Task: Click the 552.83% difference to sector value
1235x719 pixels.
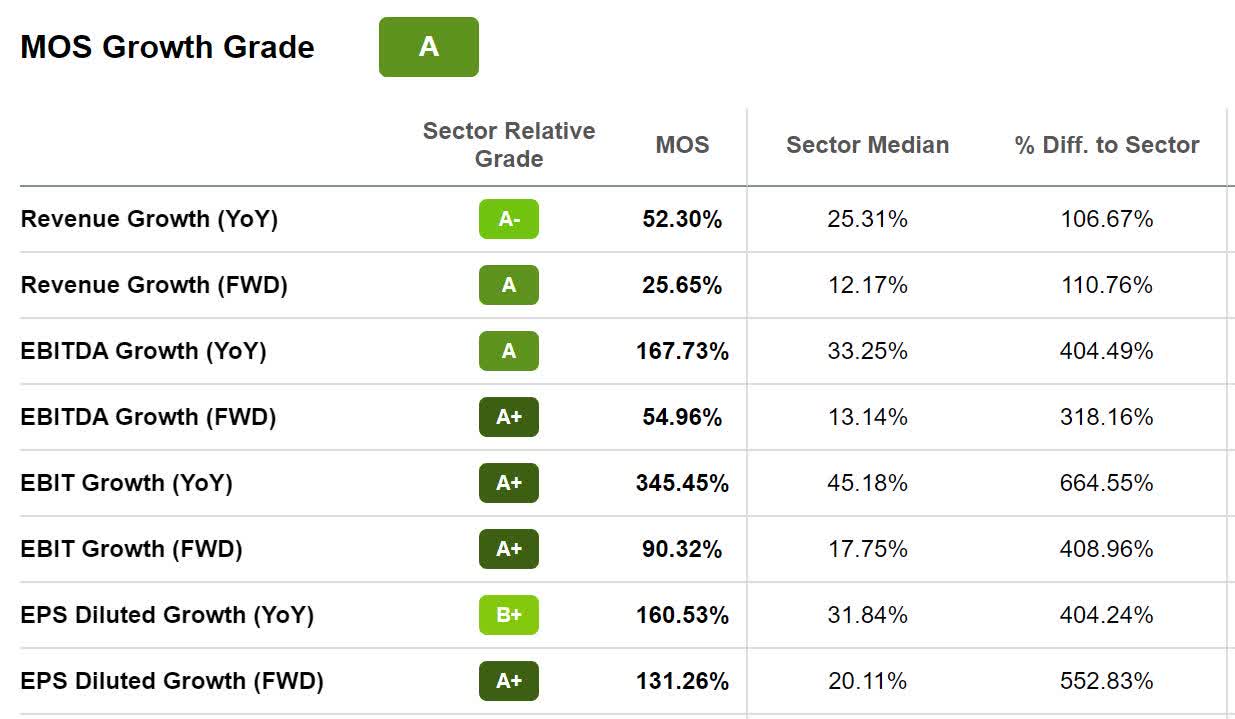Action: [1107, 681]
